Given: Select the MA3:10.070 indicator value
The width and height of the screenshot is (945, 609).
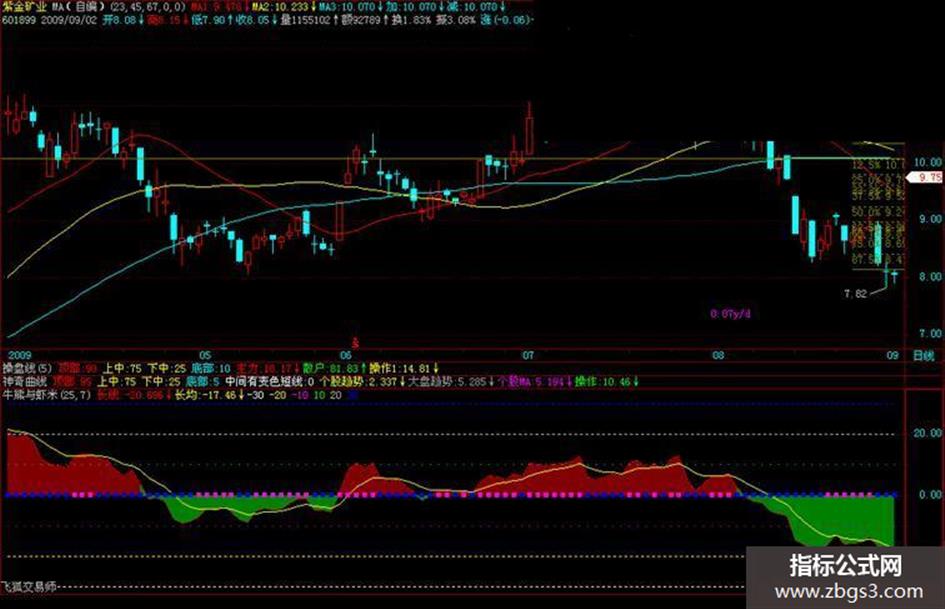Looking at the screenshot, I should [x=349, y=7].
